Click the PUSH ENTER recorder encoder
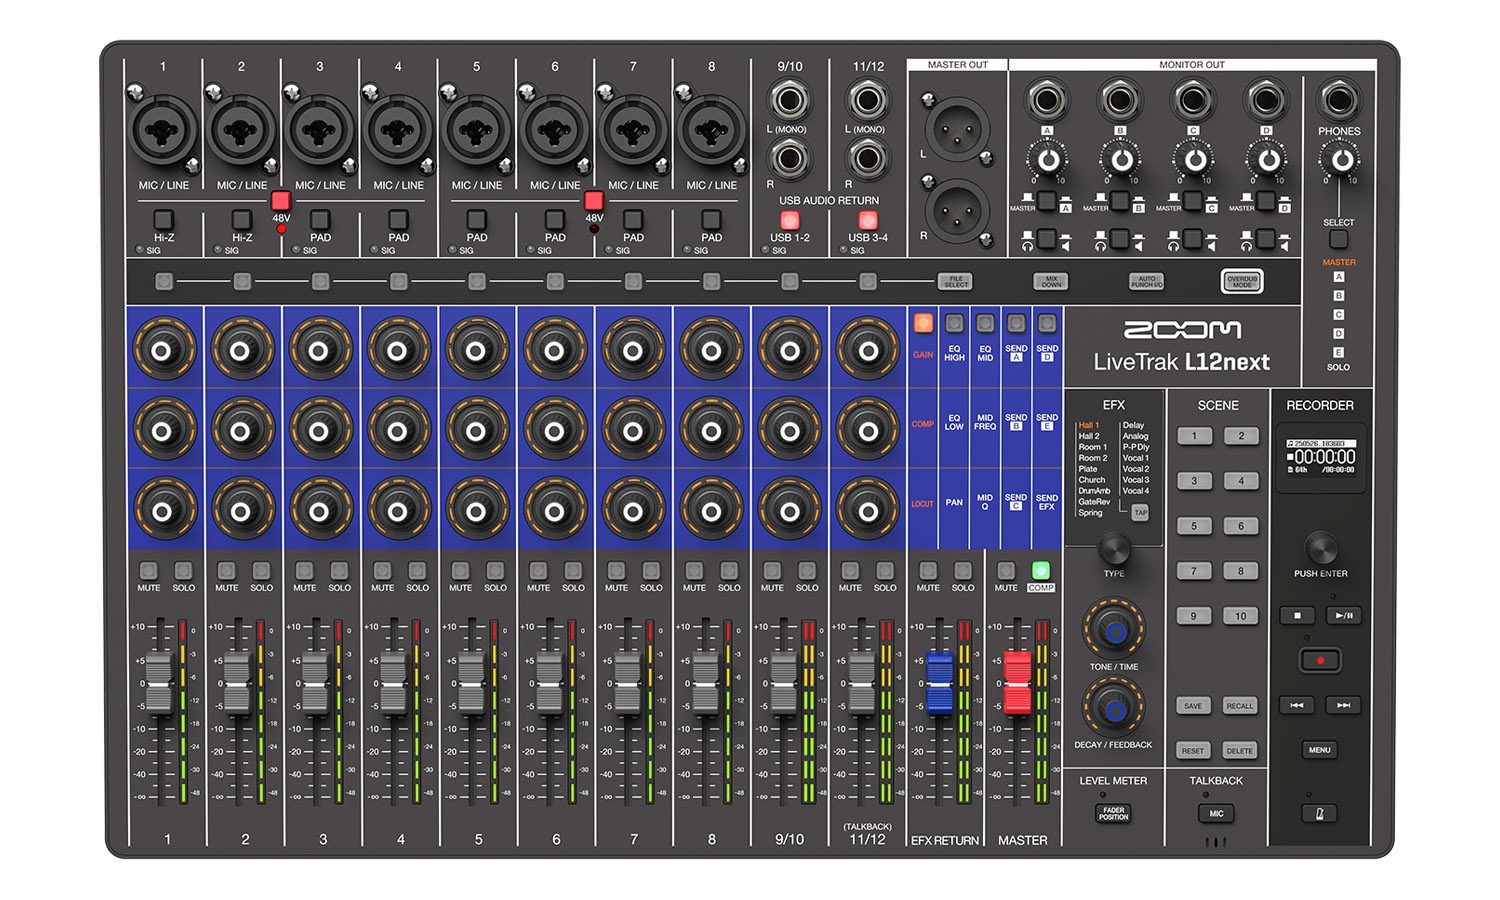The image size is (1500, 900). click(x=1320, y=548)
